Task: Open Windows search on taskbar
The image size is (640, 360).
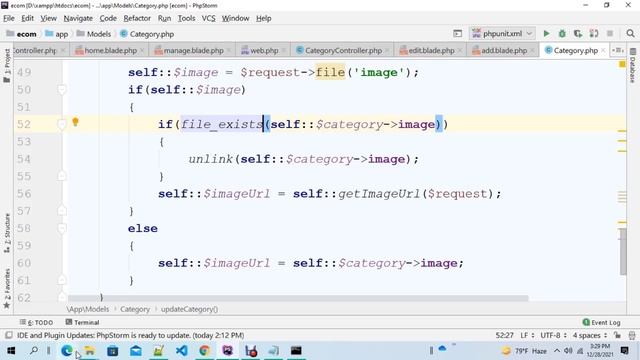Action: (x=34, y=351)
